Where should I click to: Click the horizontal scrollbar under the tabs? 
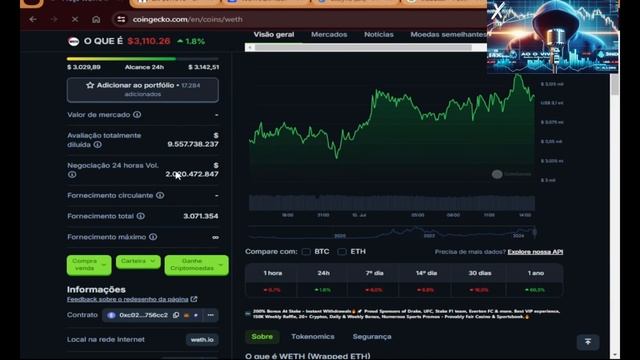[363, 48]
